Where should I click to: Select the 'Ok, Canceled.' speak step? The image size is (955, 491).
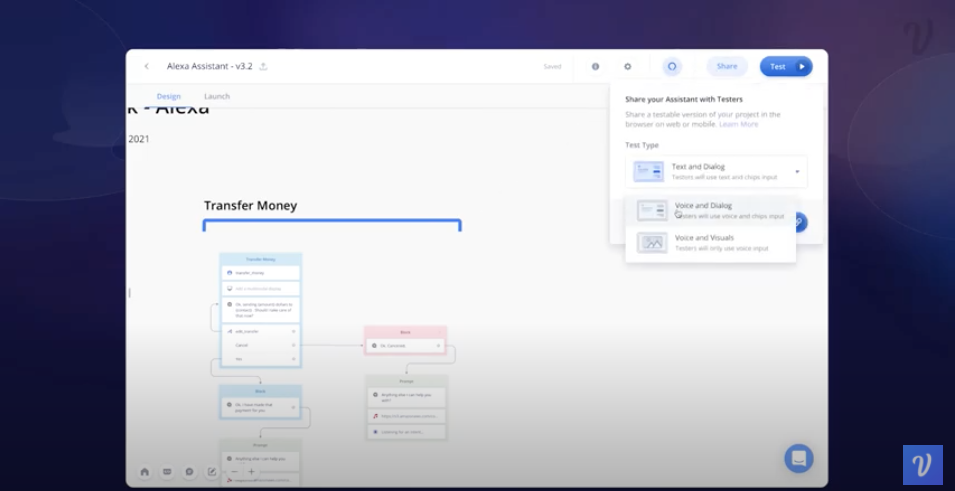406,345
